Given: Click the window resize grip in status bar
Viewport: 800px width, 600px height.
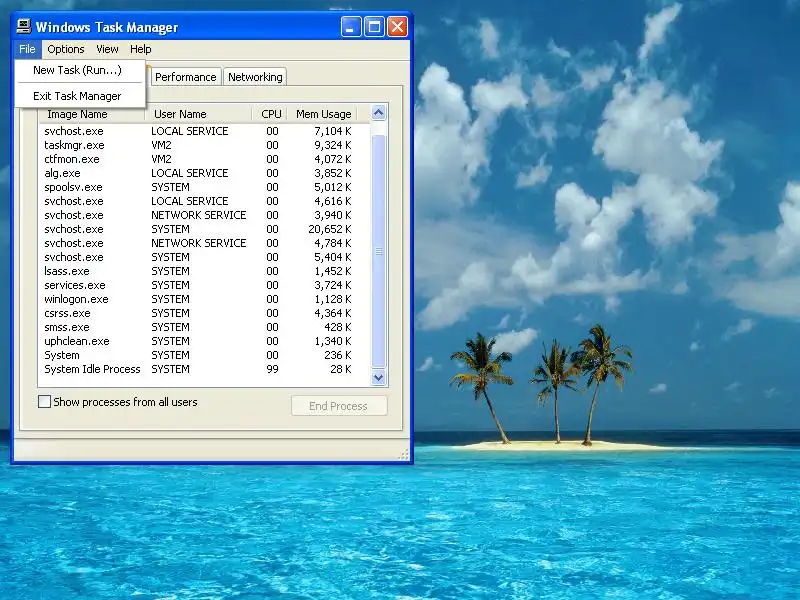Looking at the screenshot, I should [x=404, y=454].
